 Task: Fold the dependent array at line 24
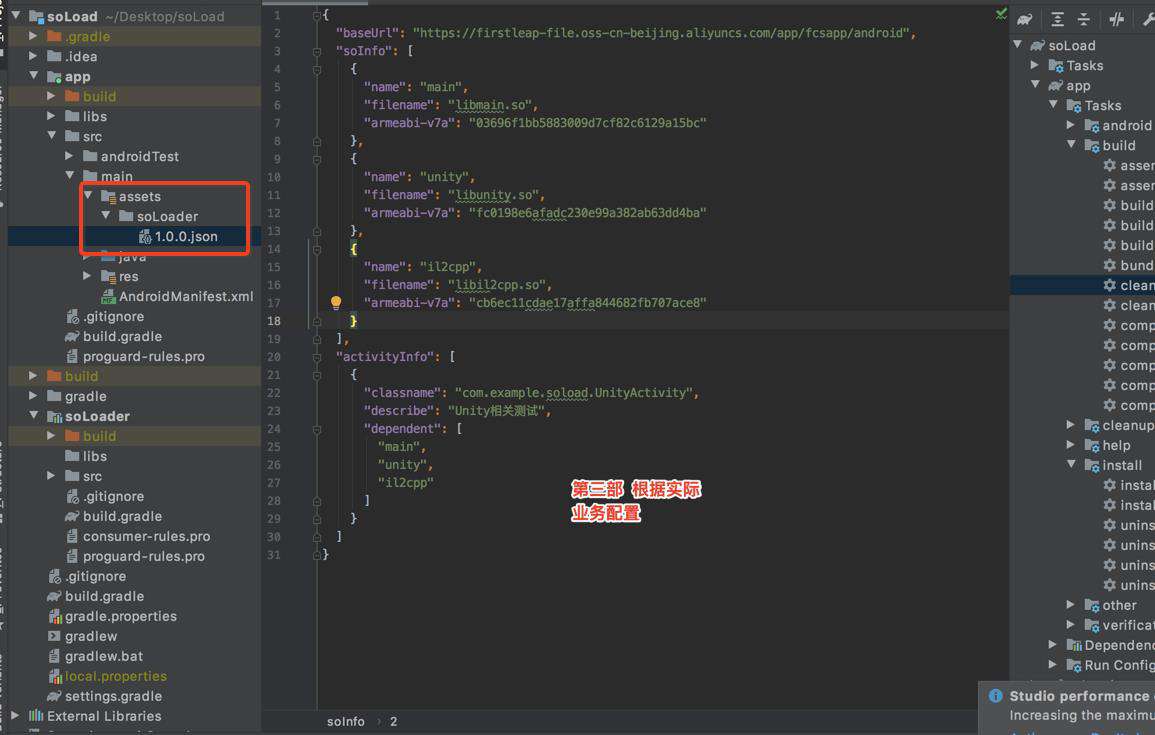[317, 429]
